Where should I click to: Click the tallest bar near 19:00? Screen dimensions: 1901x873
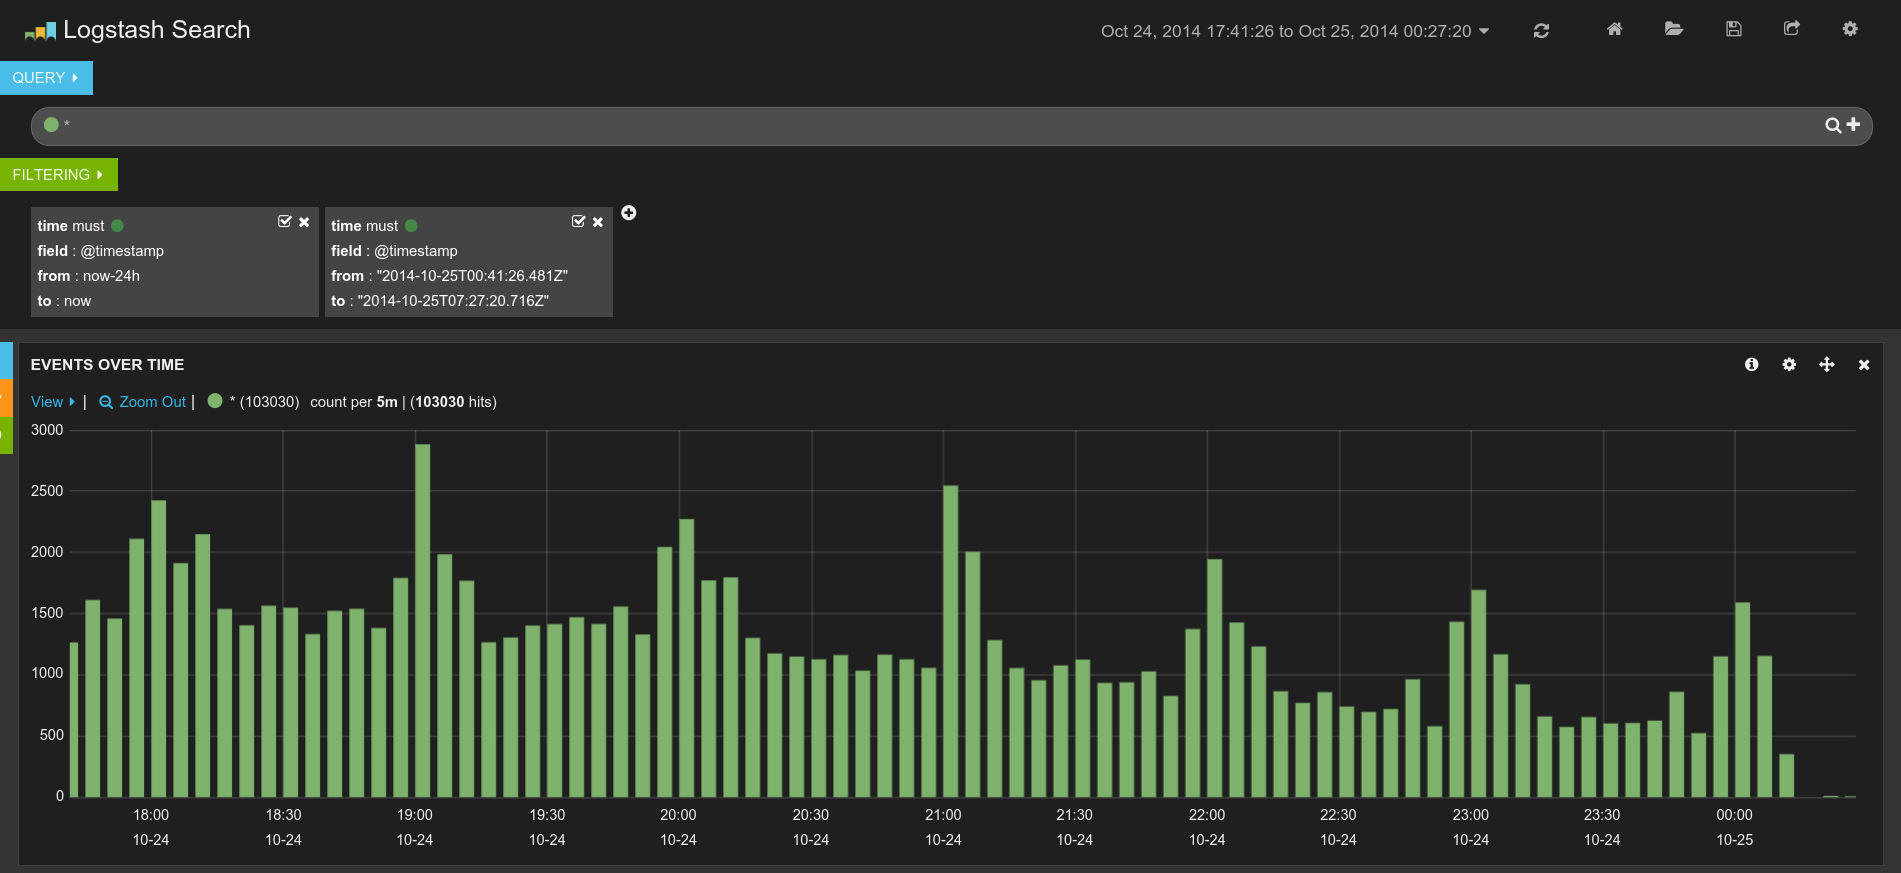422,621
